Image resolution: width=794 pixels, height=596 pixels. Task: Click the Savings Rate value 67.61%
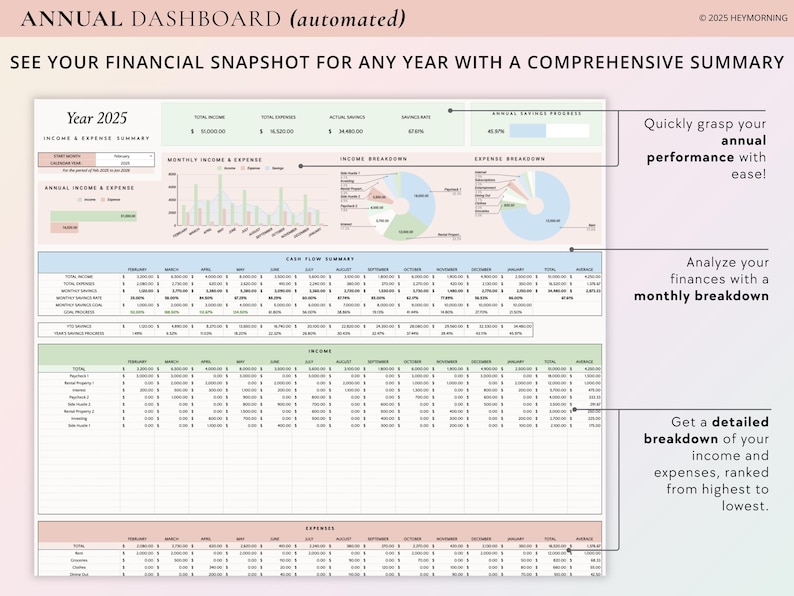click(x=416, y=131)
